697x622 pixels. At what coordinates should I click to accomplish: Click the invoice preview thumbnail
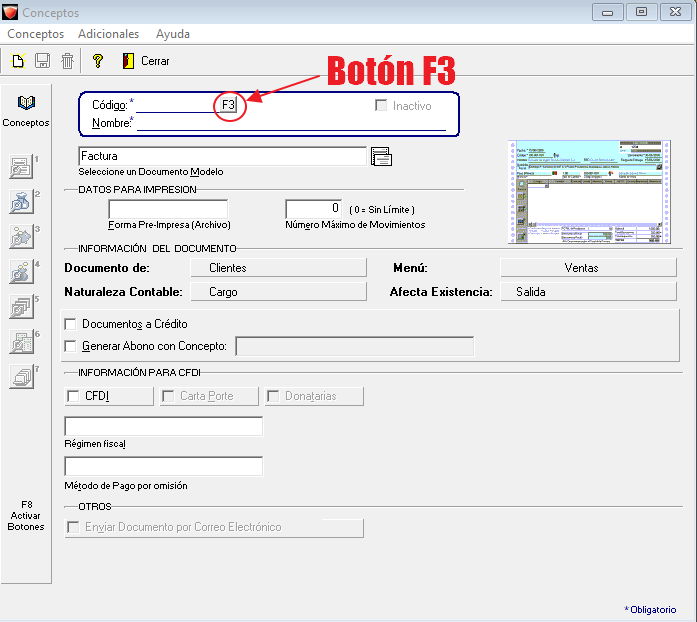(x=586, y=192)
